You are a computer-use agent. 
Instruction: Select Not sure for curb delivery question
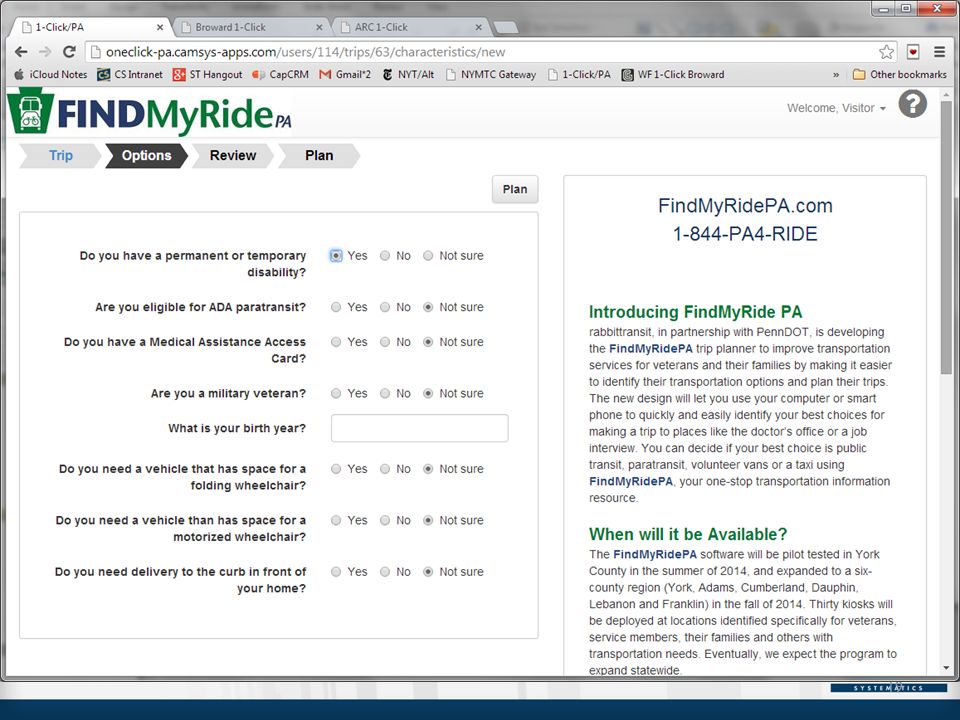point(428,572)
